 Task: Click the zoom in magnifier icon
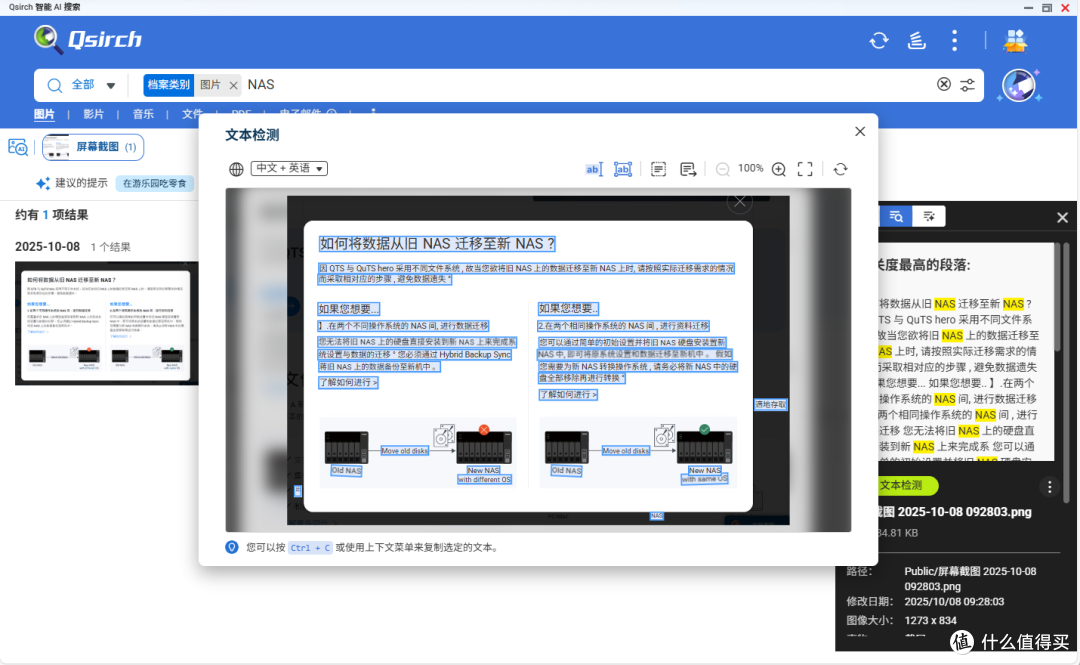(x=778, y=170)
